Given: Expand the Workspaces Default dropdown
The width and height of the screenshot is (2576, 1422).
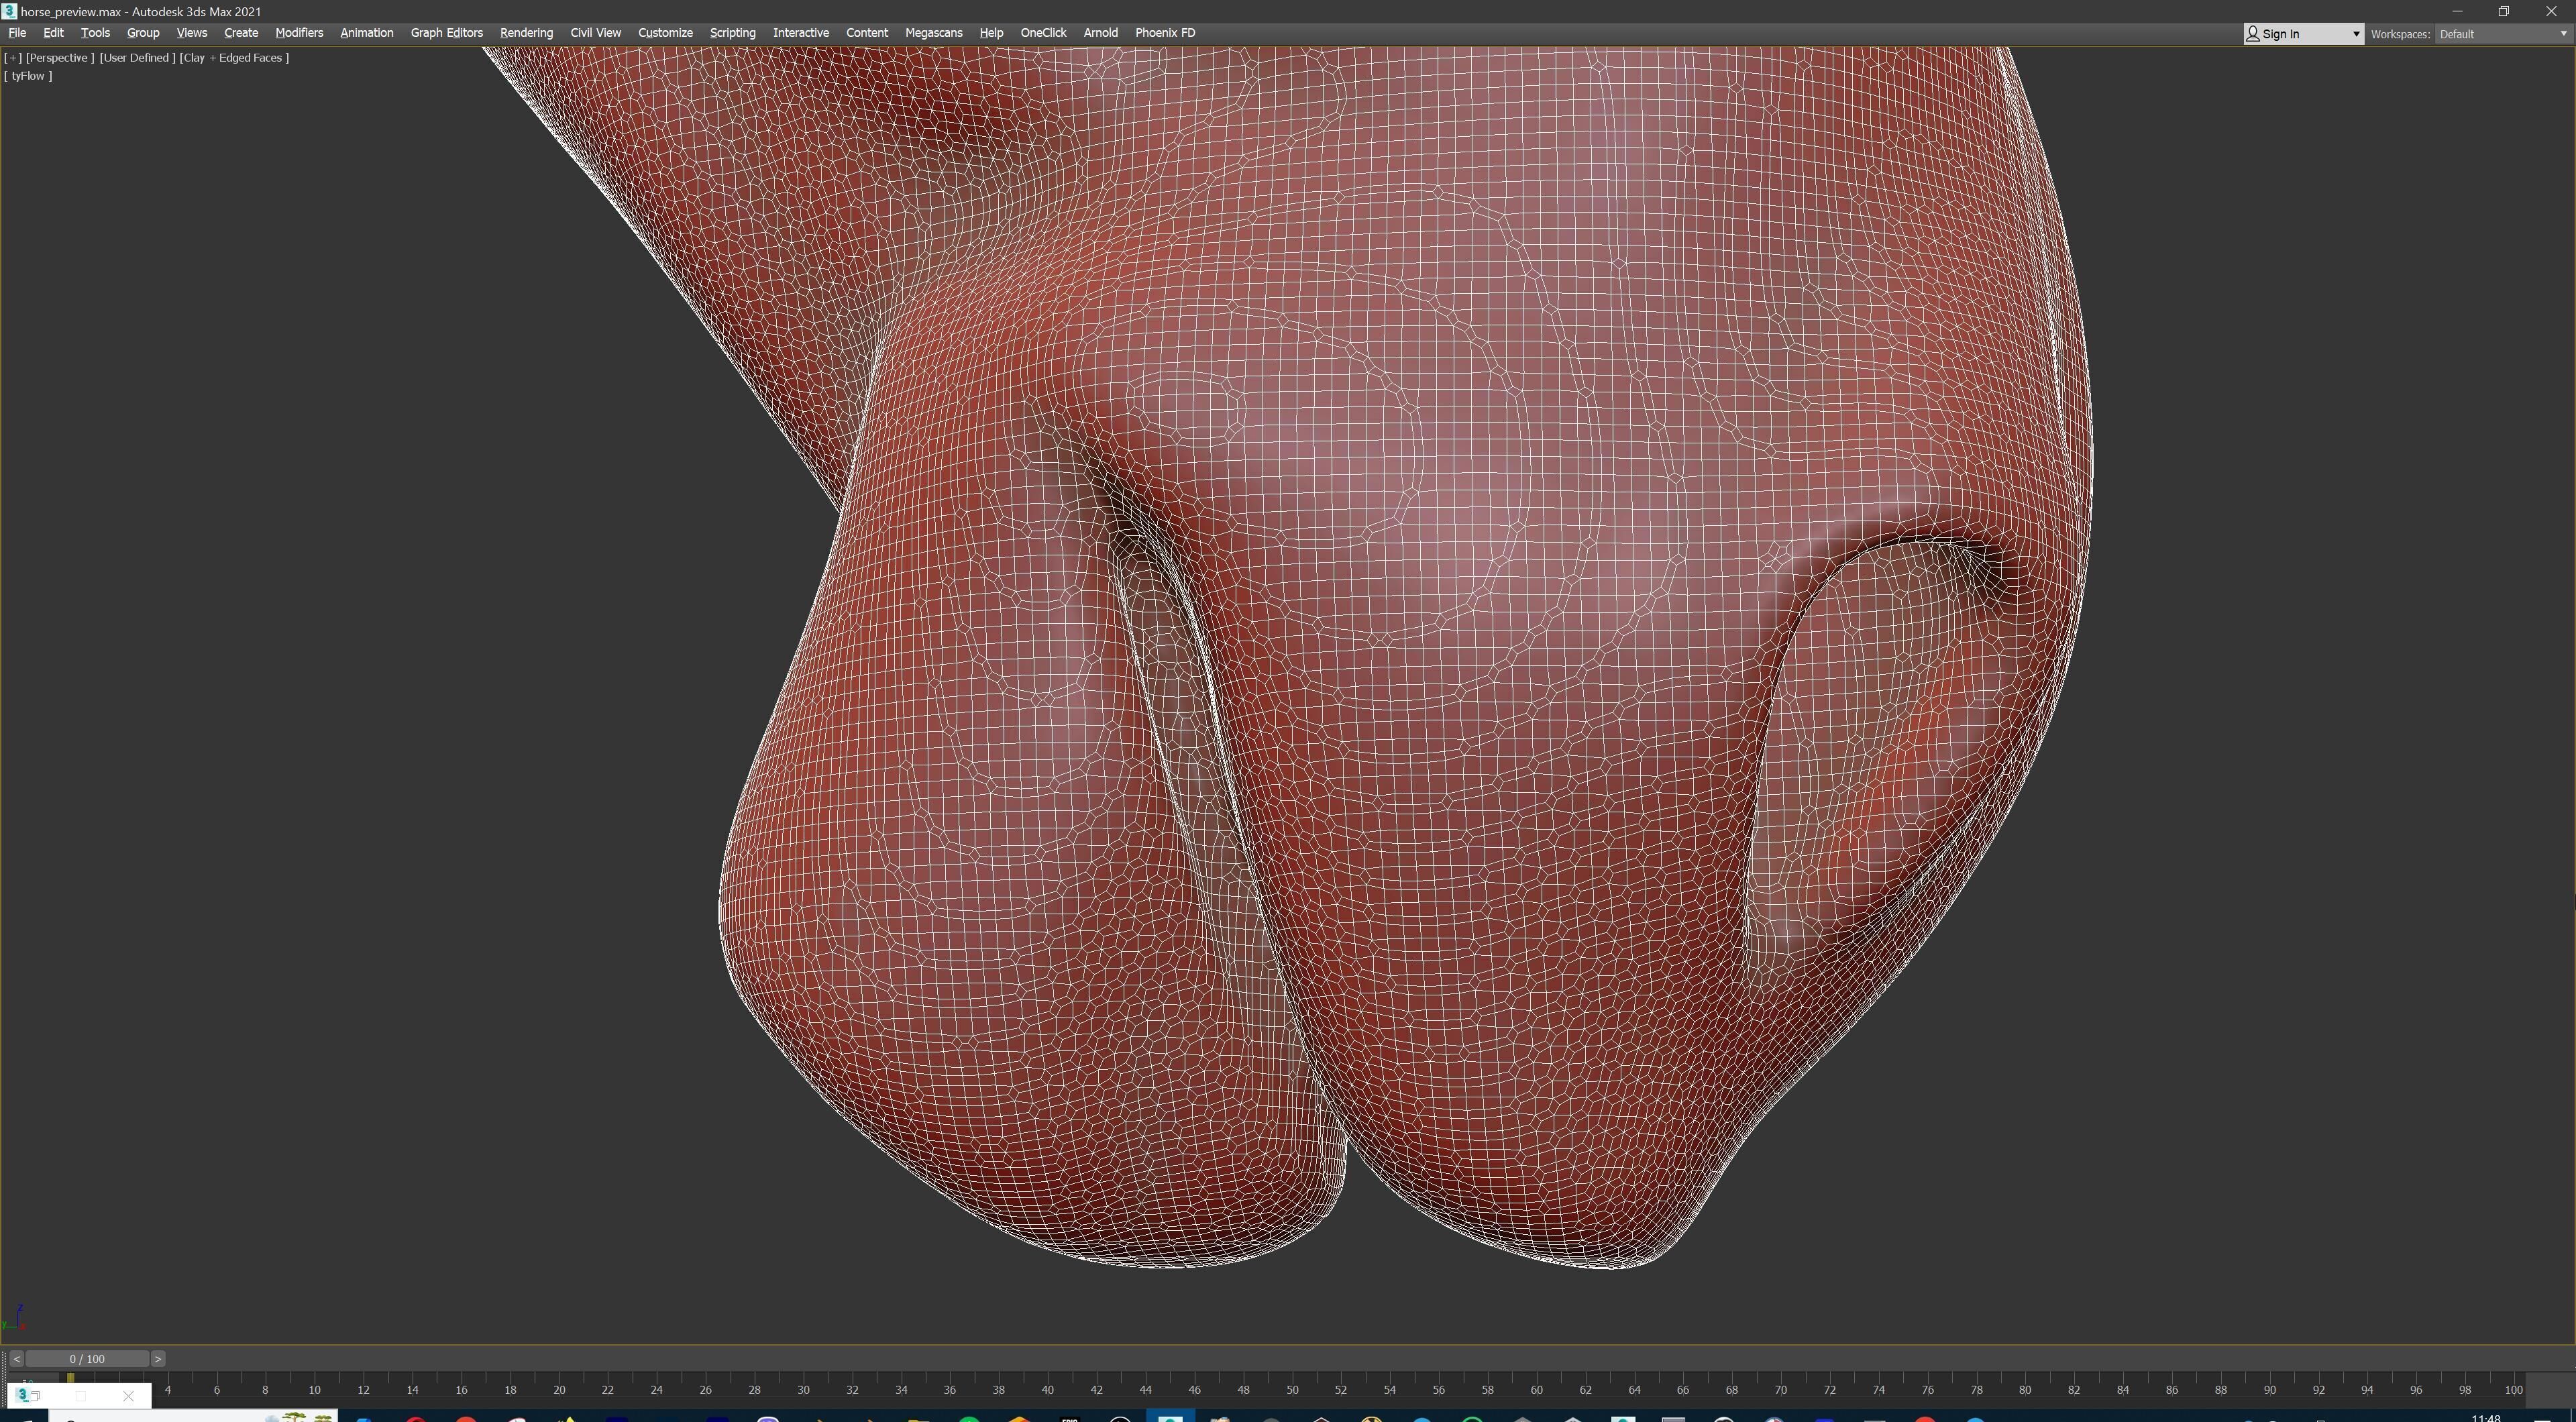Looking at the screenshot, I should pos(2562,34).
